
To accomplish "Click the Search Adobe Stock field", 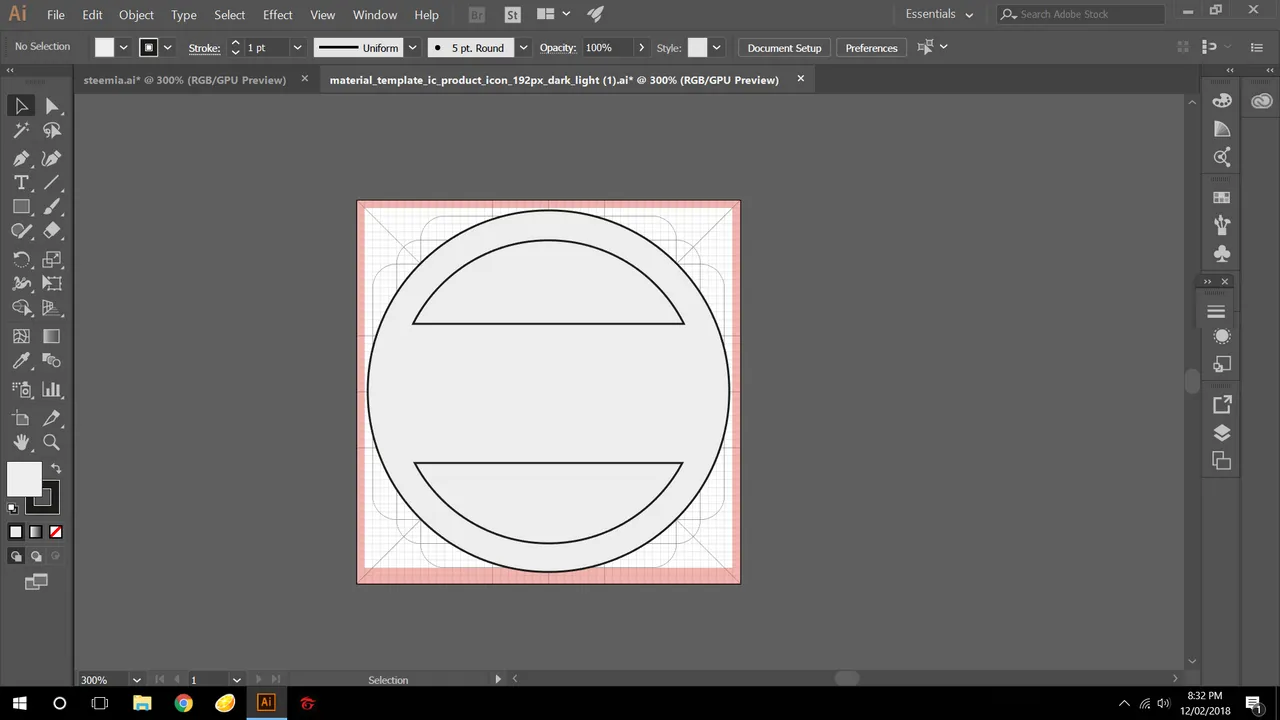I will point(1082,14).
